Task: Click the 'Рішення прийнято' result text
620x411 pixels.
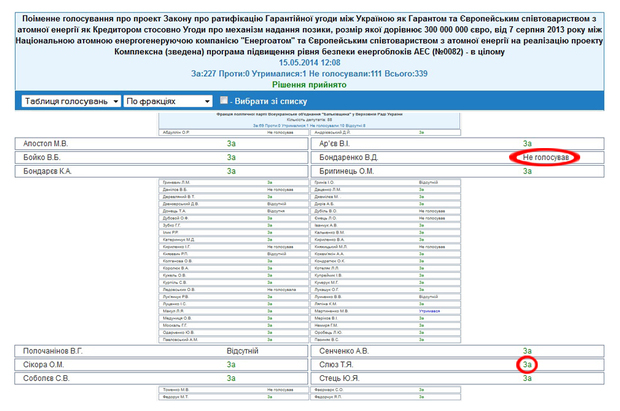Action: [309, 83]
